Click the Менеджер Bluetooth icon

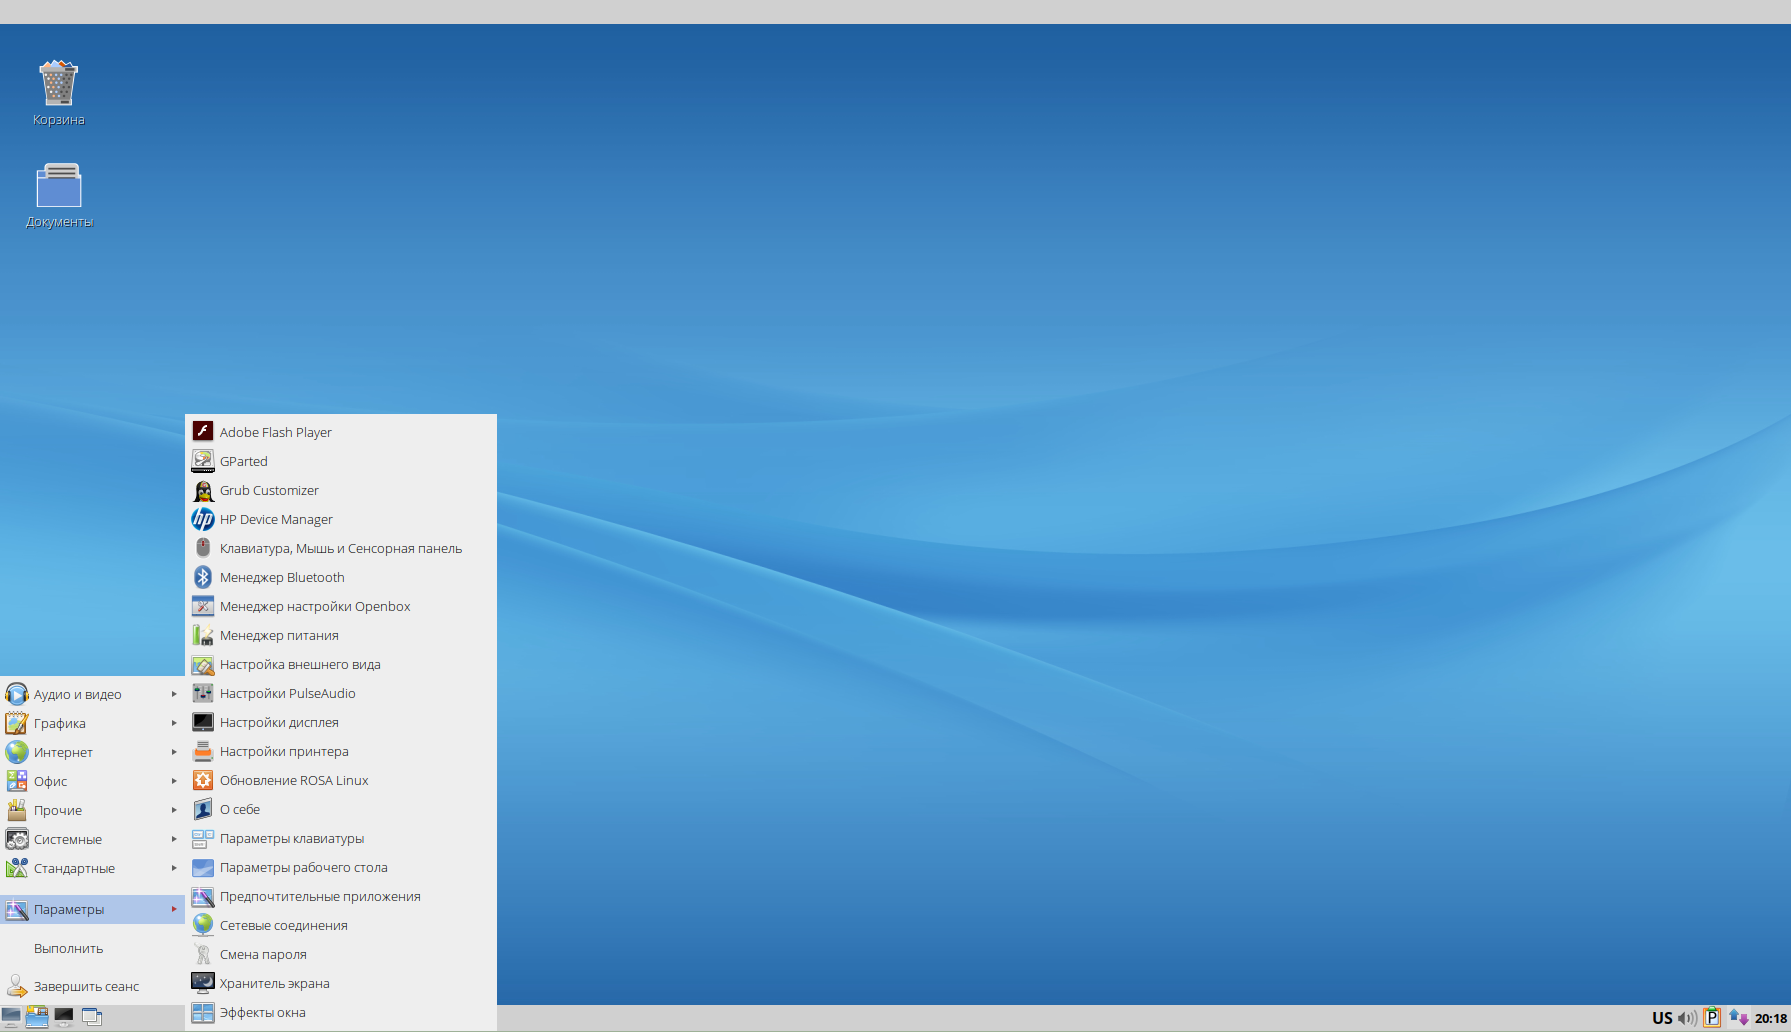pyautogui.click(x=203, y=577)
